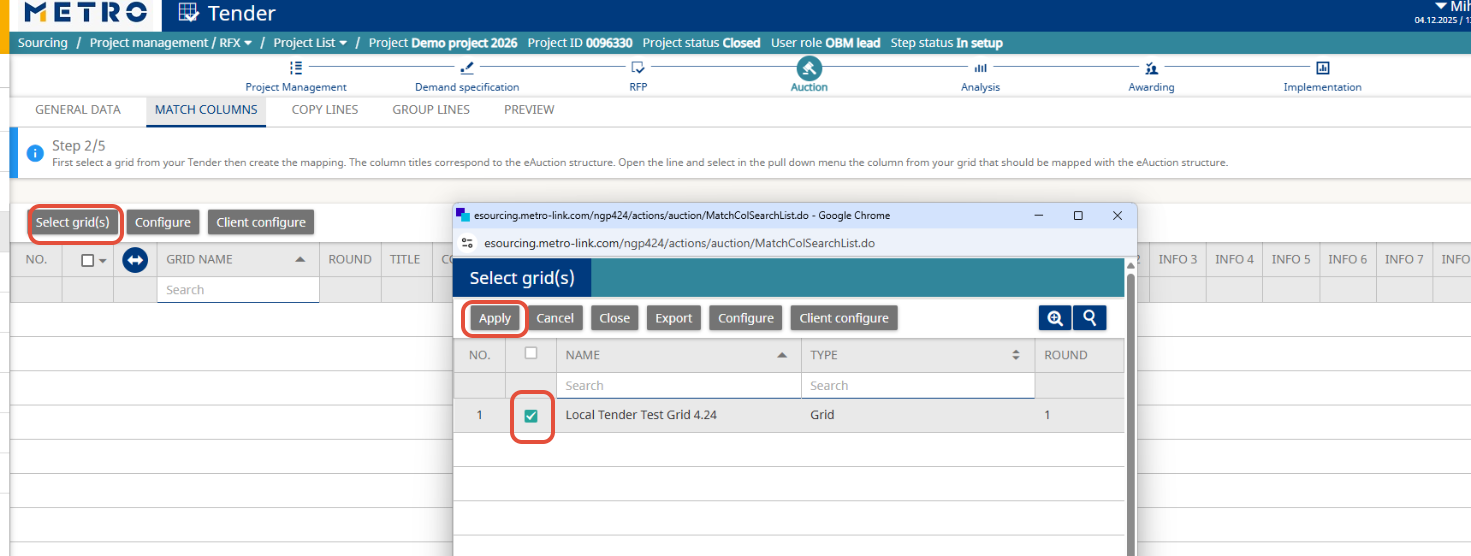The height and width of the screenshot is (556, 1471).
Task: Click Configure in the main toolbar
Action: click(x=163, y=222)
